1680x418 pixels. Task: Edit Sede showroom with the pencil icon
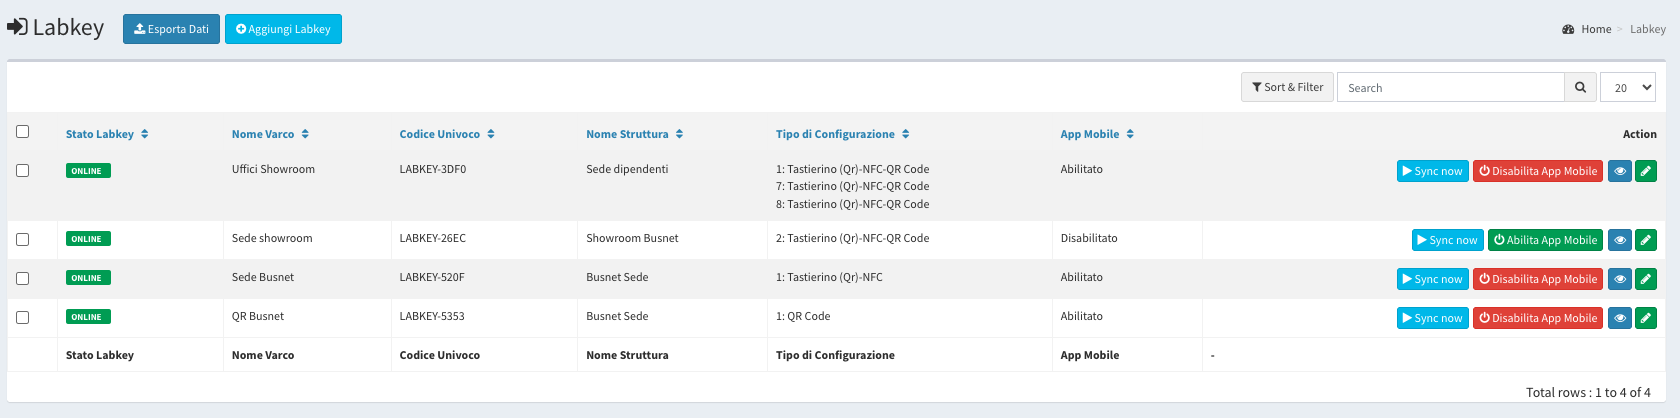[x=1646, y=240]
